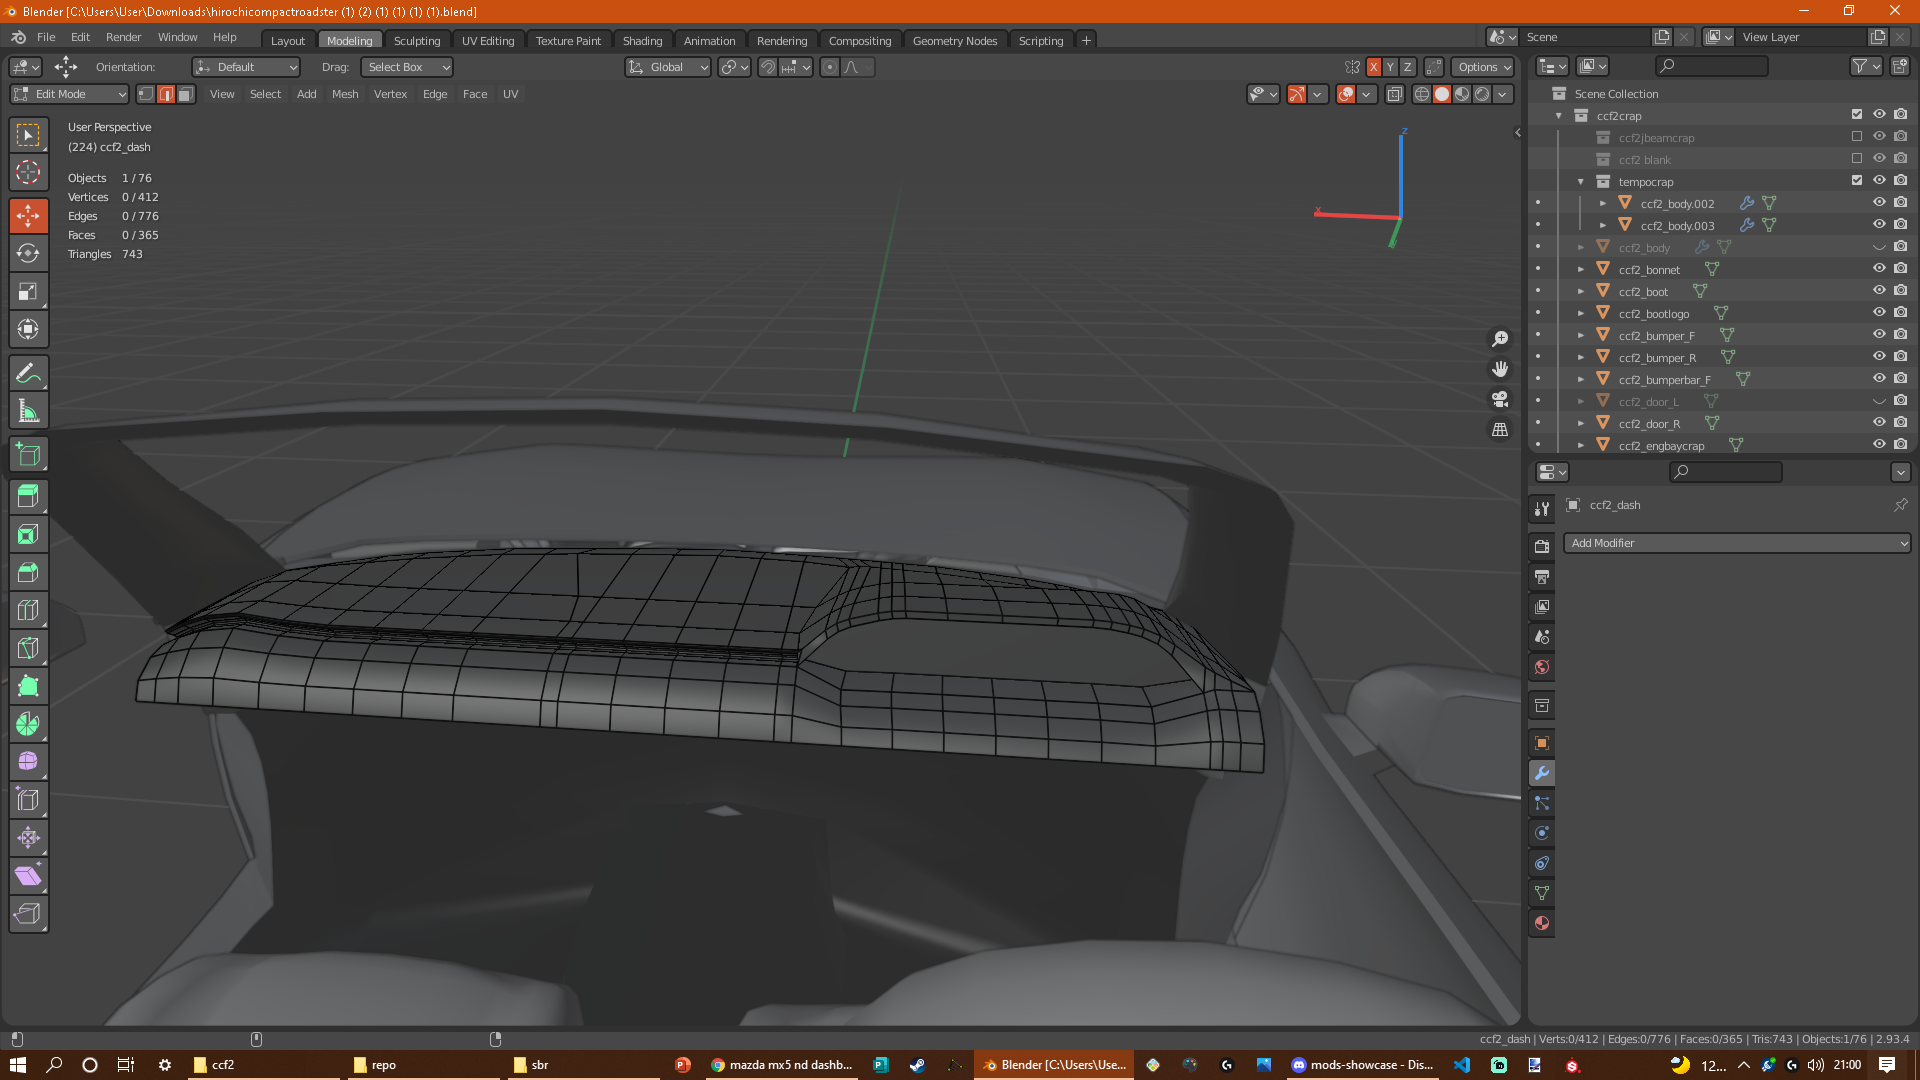Toggle the camera view button
The width and height of the screenshot is (1920, 1080).
[1500, 399]
